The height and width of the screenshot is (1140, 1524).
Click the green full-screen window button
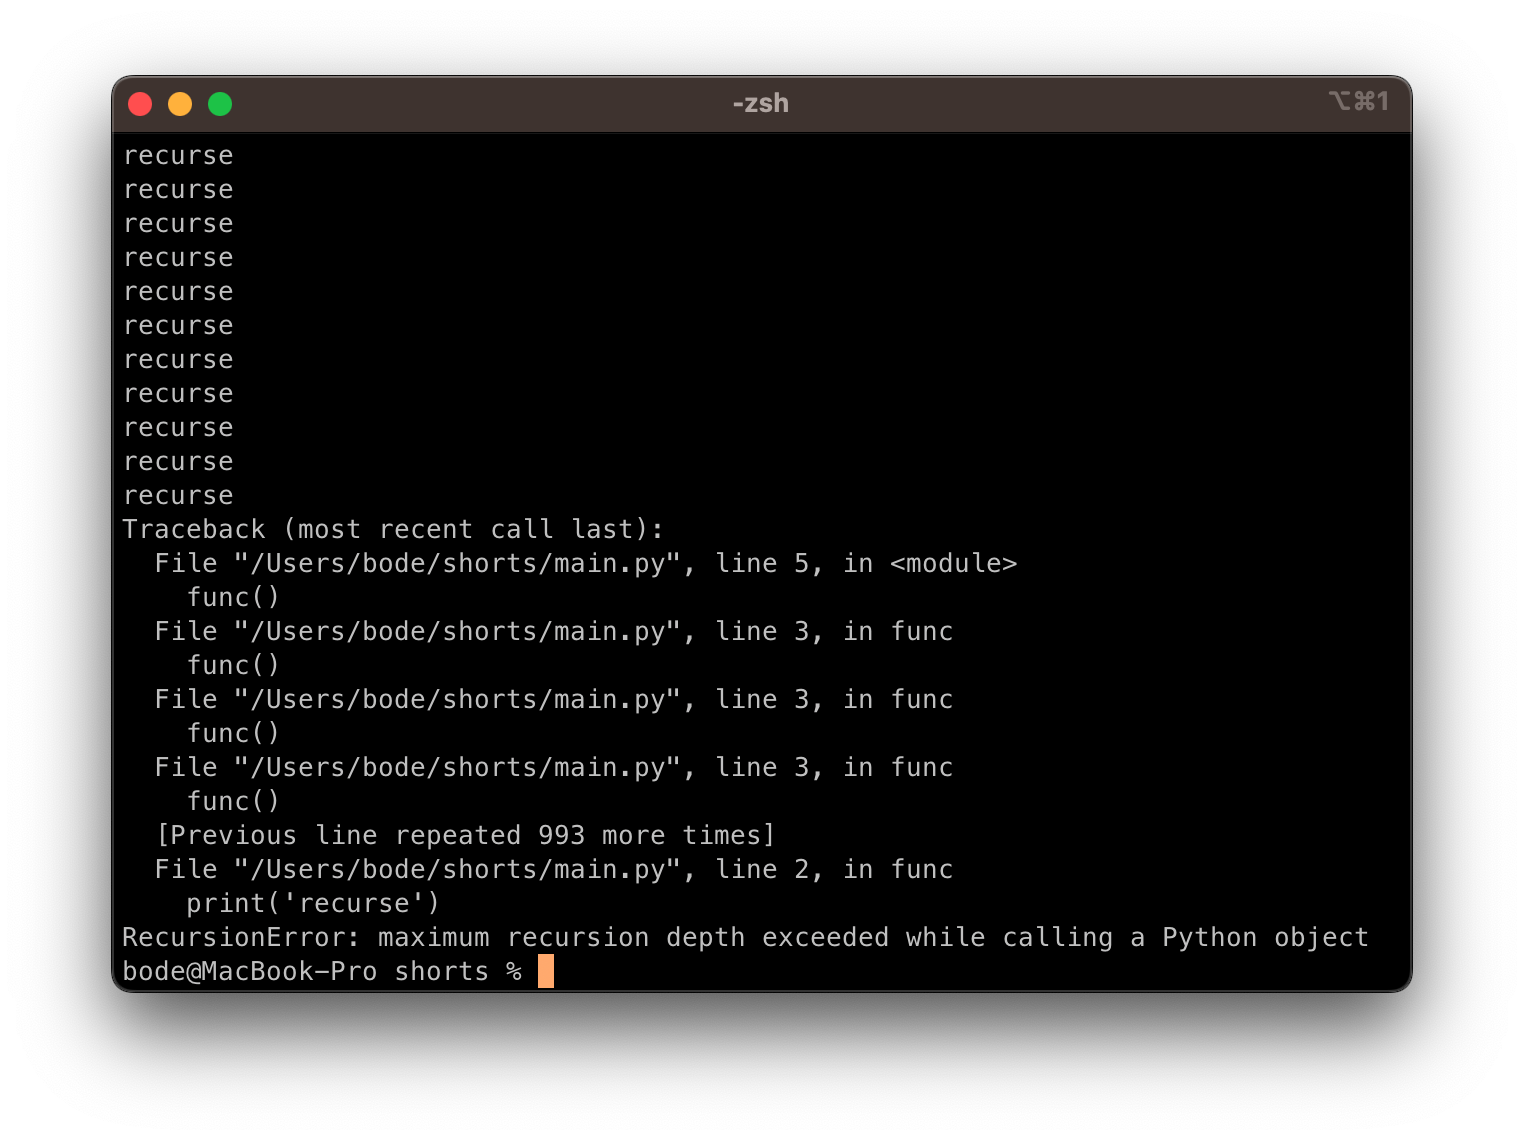220,104
